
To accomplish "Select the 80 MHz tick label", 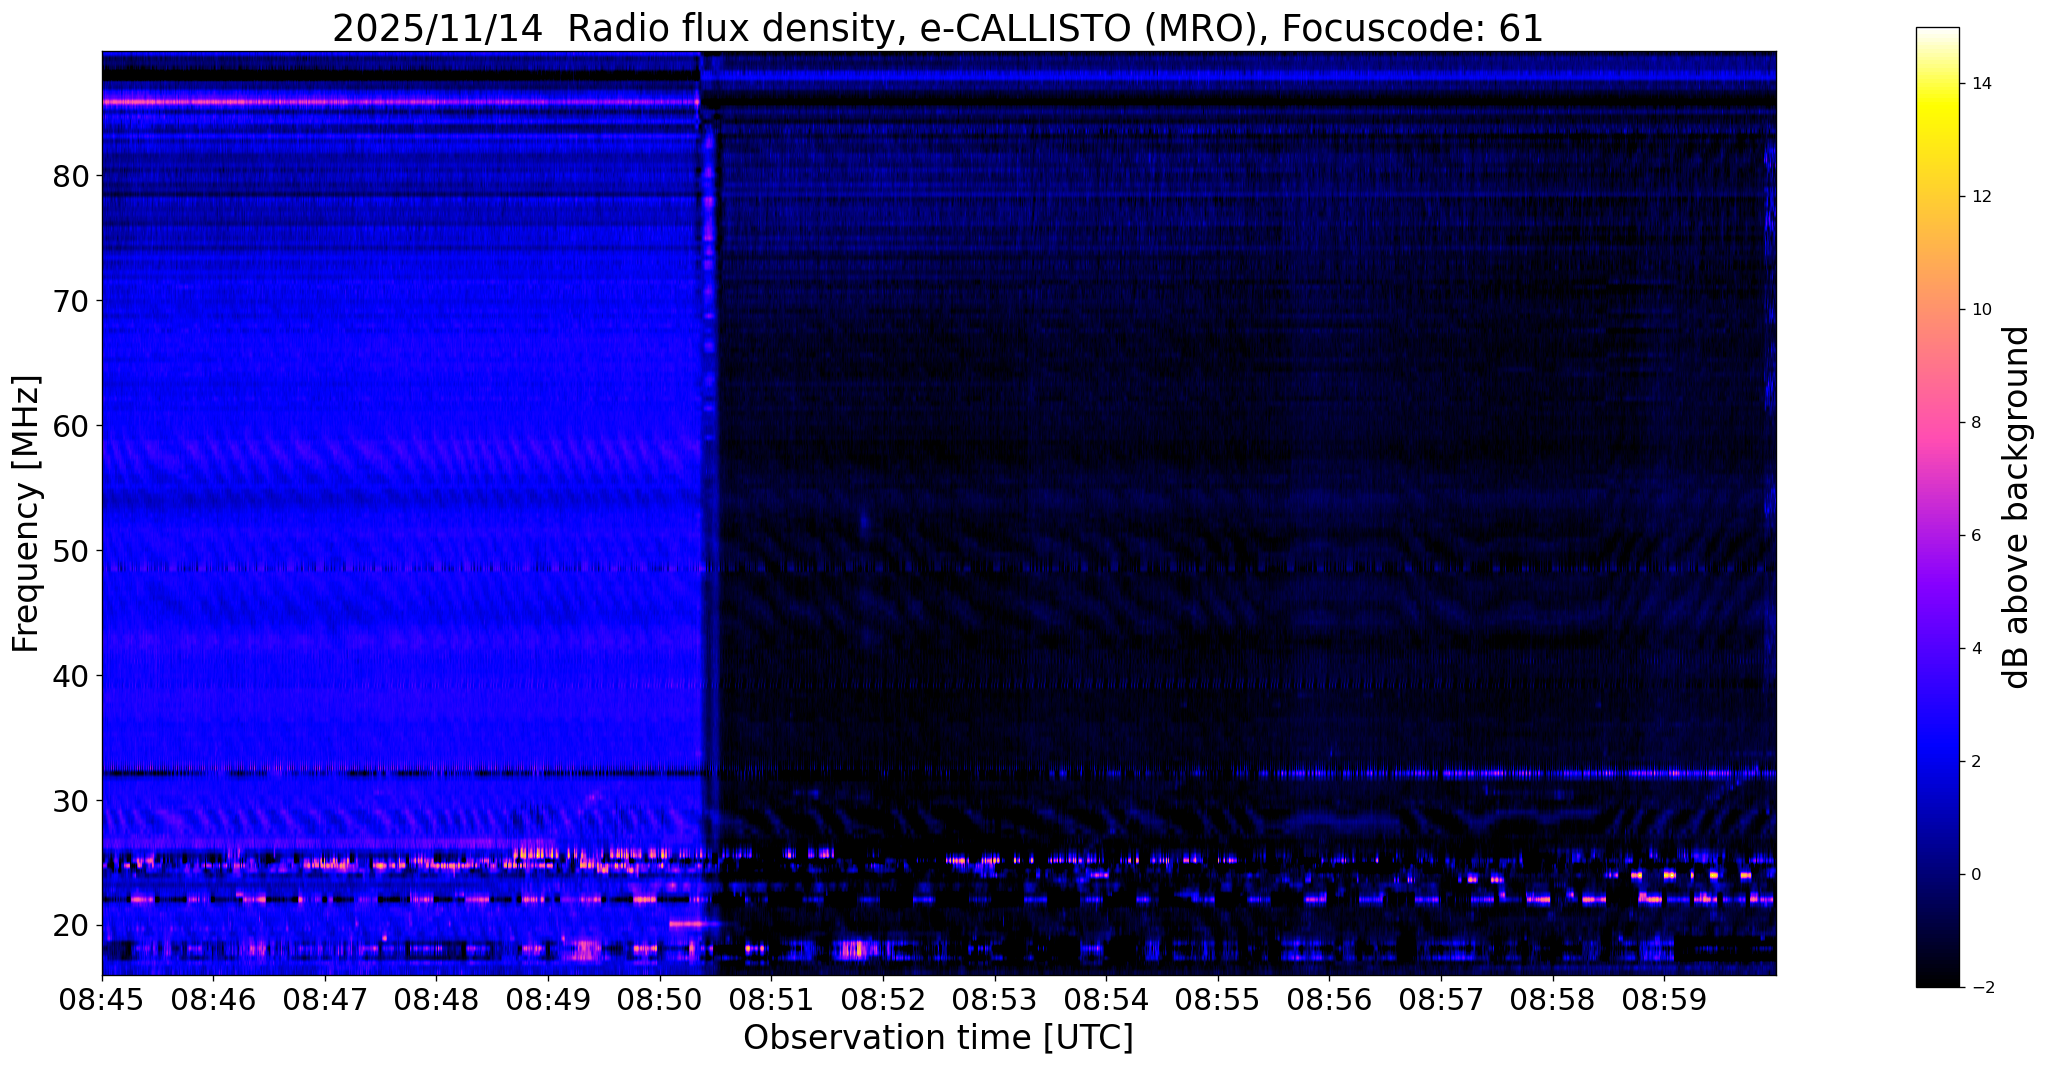I will tap(71, 177).
